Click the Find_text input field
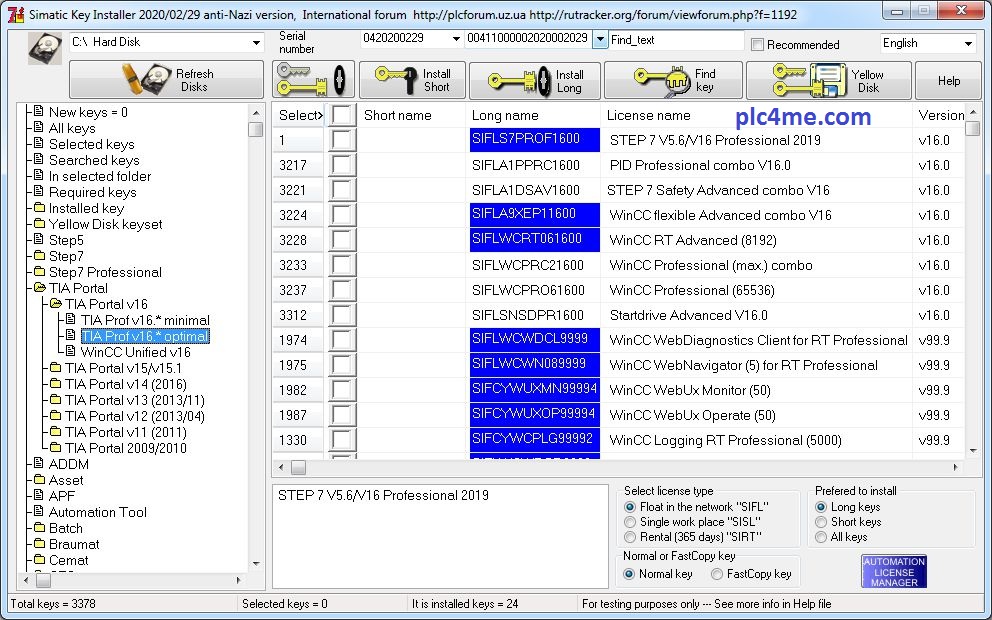This screenshot has height=620, width=992. click(676, 40)
